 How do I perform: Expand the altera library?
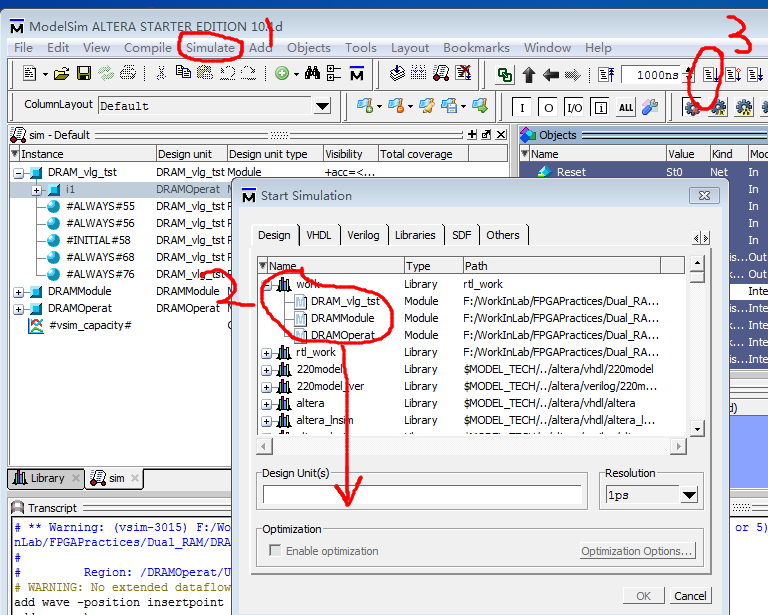pyautogui.click(x=266, y=404)
